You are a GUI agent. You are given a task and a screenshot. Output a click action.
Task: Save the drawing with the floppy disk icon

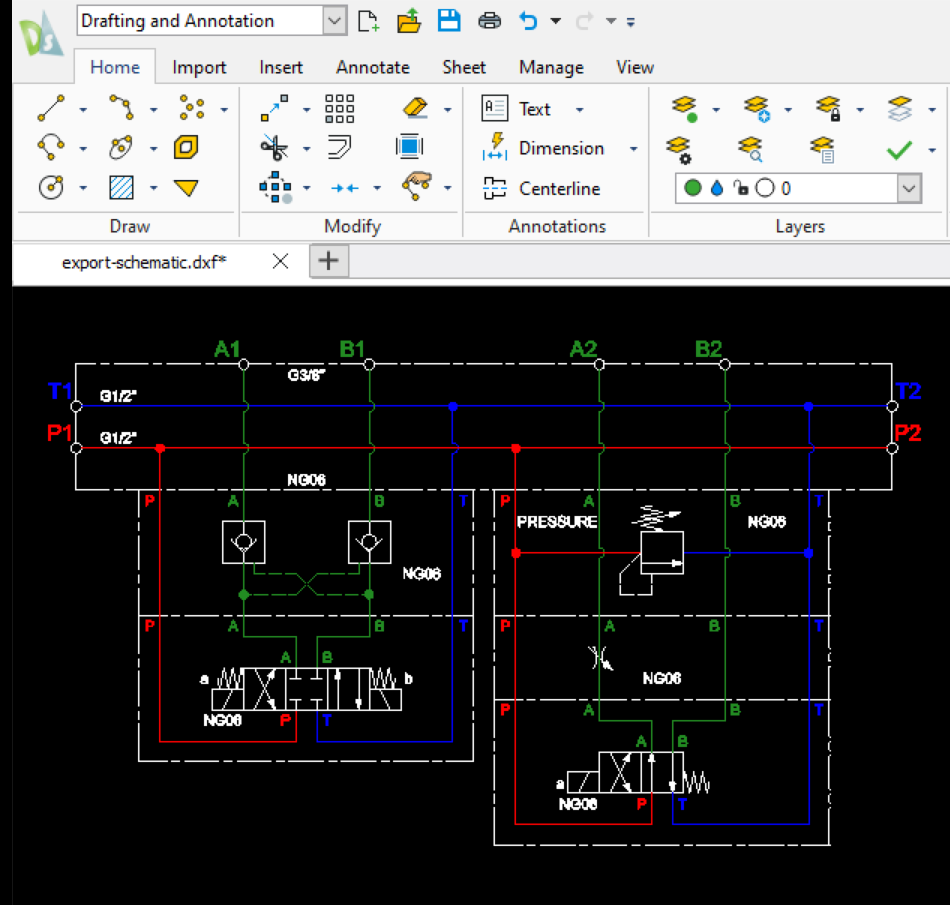[x=449, y=20]
